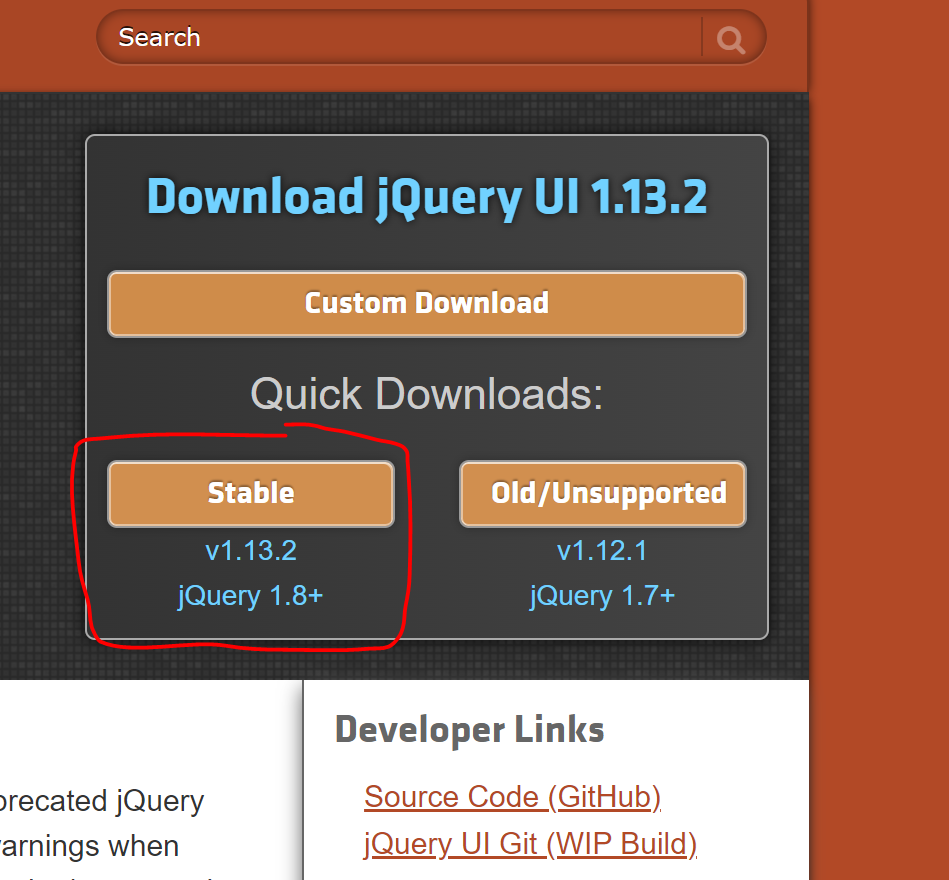Follow the v1.13.2 version link
Screen dimensions: 949x880
pos(251,551)
